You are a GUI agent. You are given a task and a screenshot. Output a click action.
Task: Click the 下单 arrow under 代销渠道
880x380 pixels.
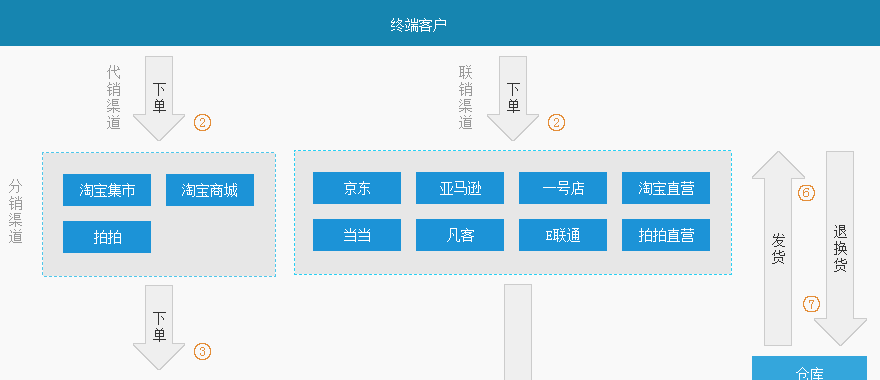159,98
